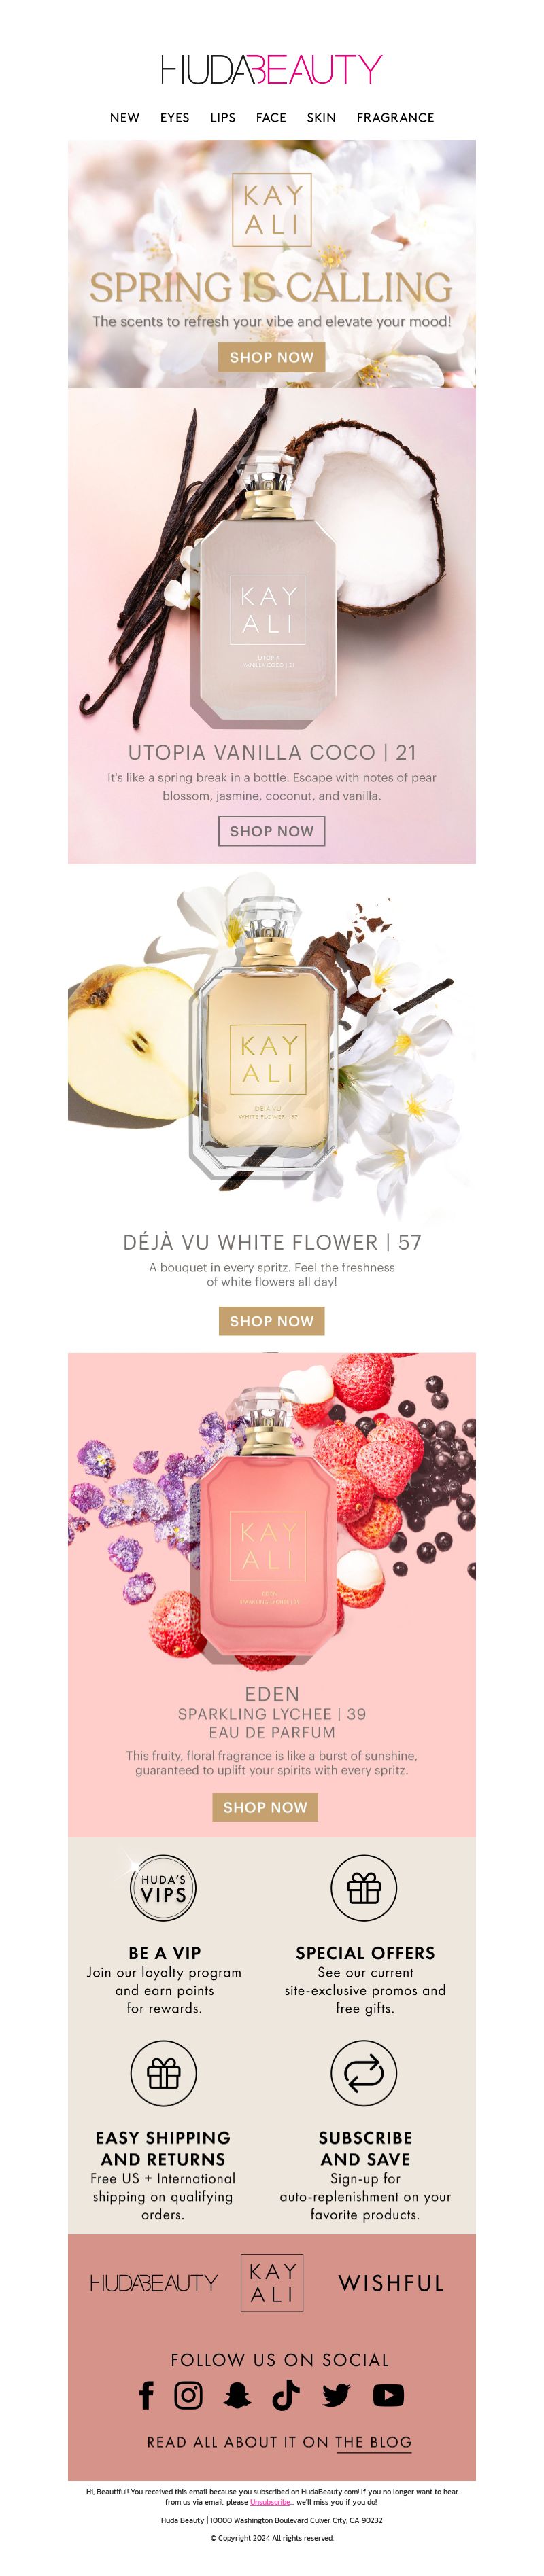Viewport: 544px width, 2576px height.
Task: Click Shop Now on Spring Is Calling banner
Action: [272, 357]
